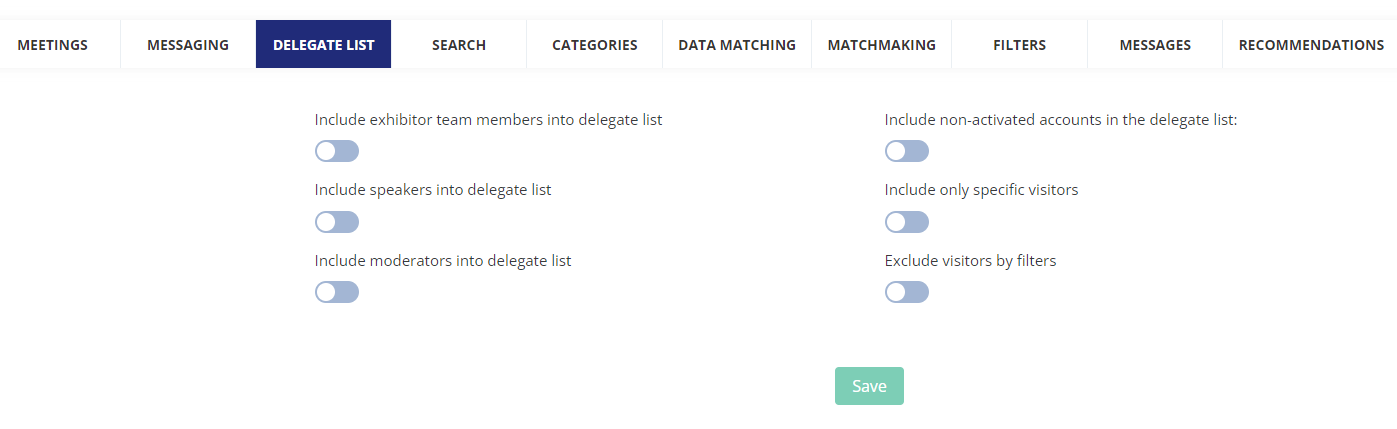Open the Matchmaking tab
The width and height of the screenshot is (1397, 429).
coord(881,45)
